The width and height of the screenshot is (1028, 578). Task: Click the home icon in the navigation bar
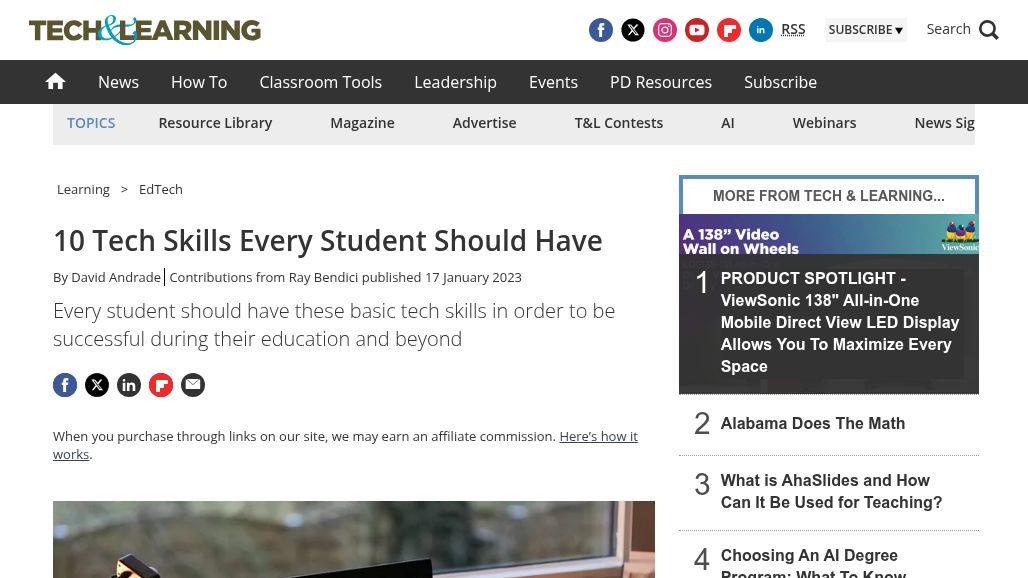55,81
